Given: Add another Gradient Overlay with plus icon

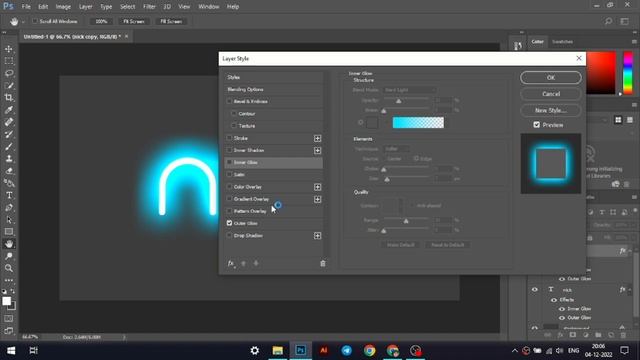Looking at the screenshot, I should click(x=318, y=199).
